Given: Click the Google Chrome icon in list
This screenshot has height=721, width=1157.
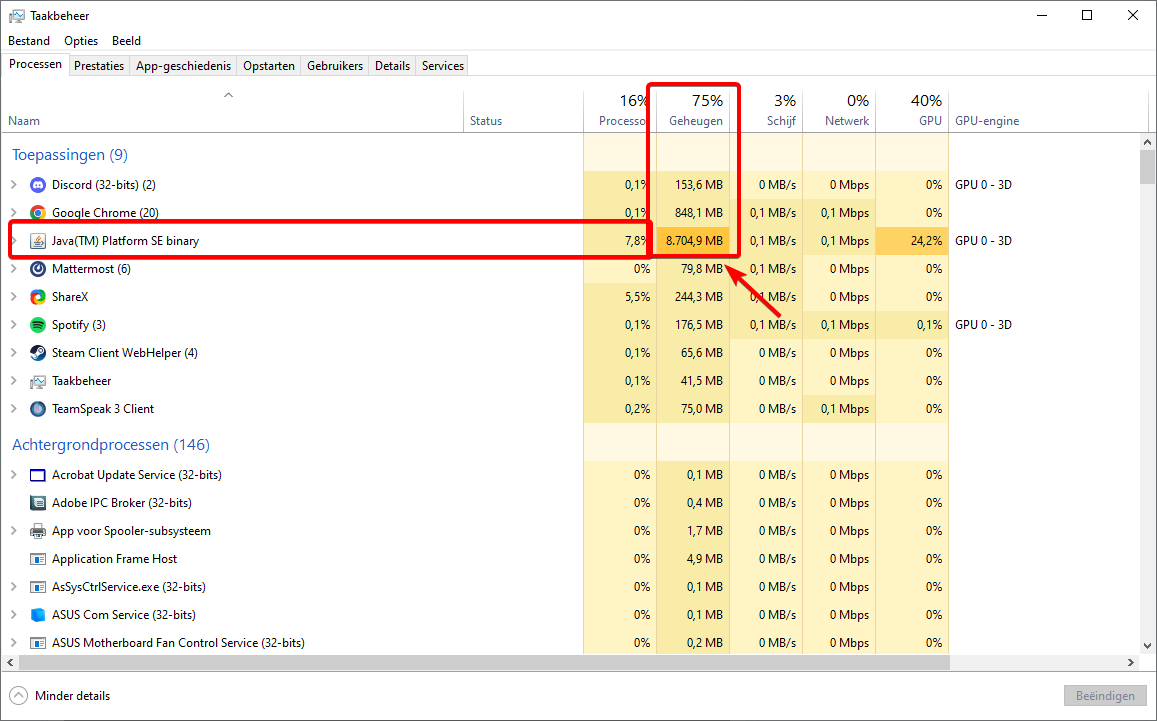Looking at the screenshot, I should 38,213.
